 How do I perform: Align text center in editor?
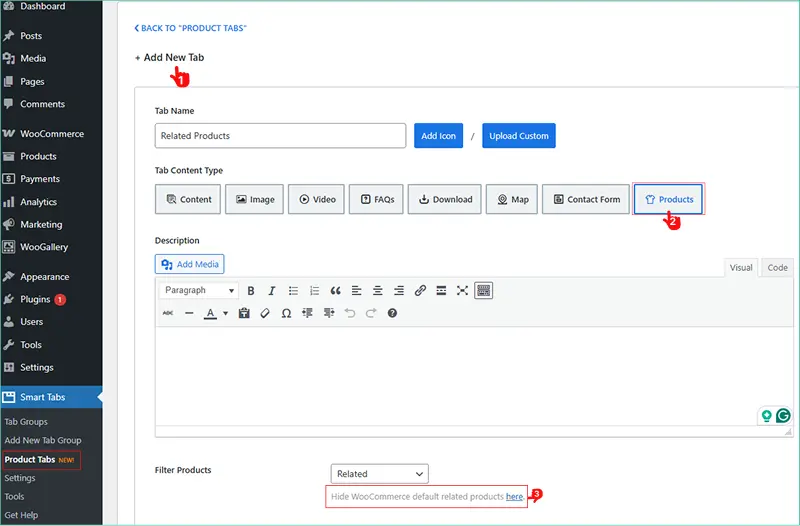pos(378,290)
